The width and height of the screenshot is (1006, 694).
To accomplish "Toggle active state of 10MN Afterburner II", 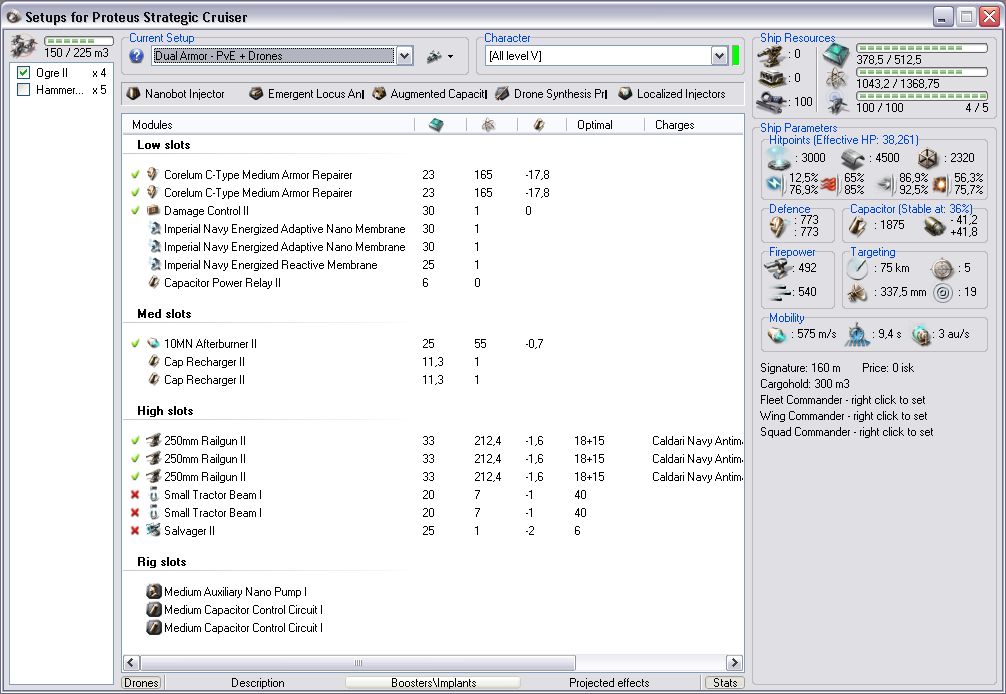I will click(x=135, y=344).
